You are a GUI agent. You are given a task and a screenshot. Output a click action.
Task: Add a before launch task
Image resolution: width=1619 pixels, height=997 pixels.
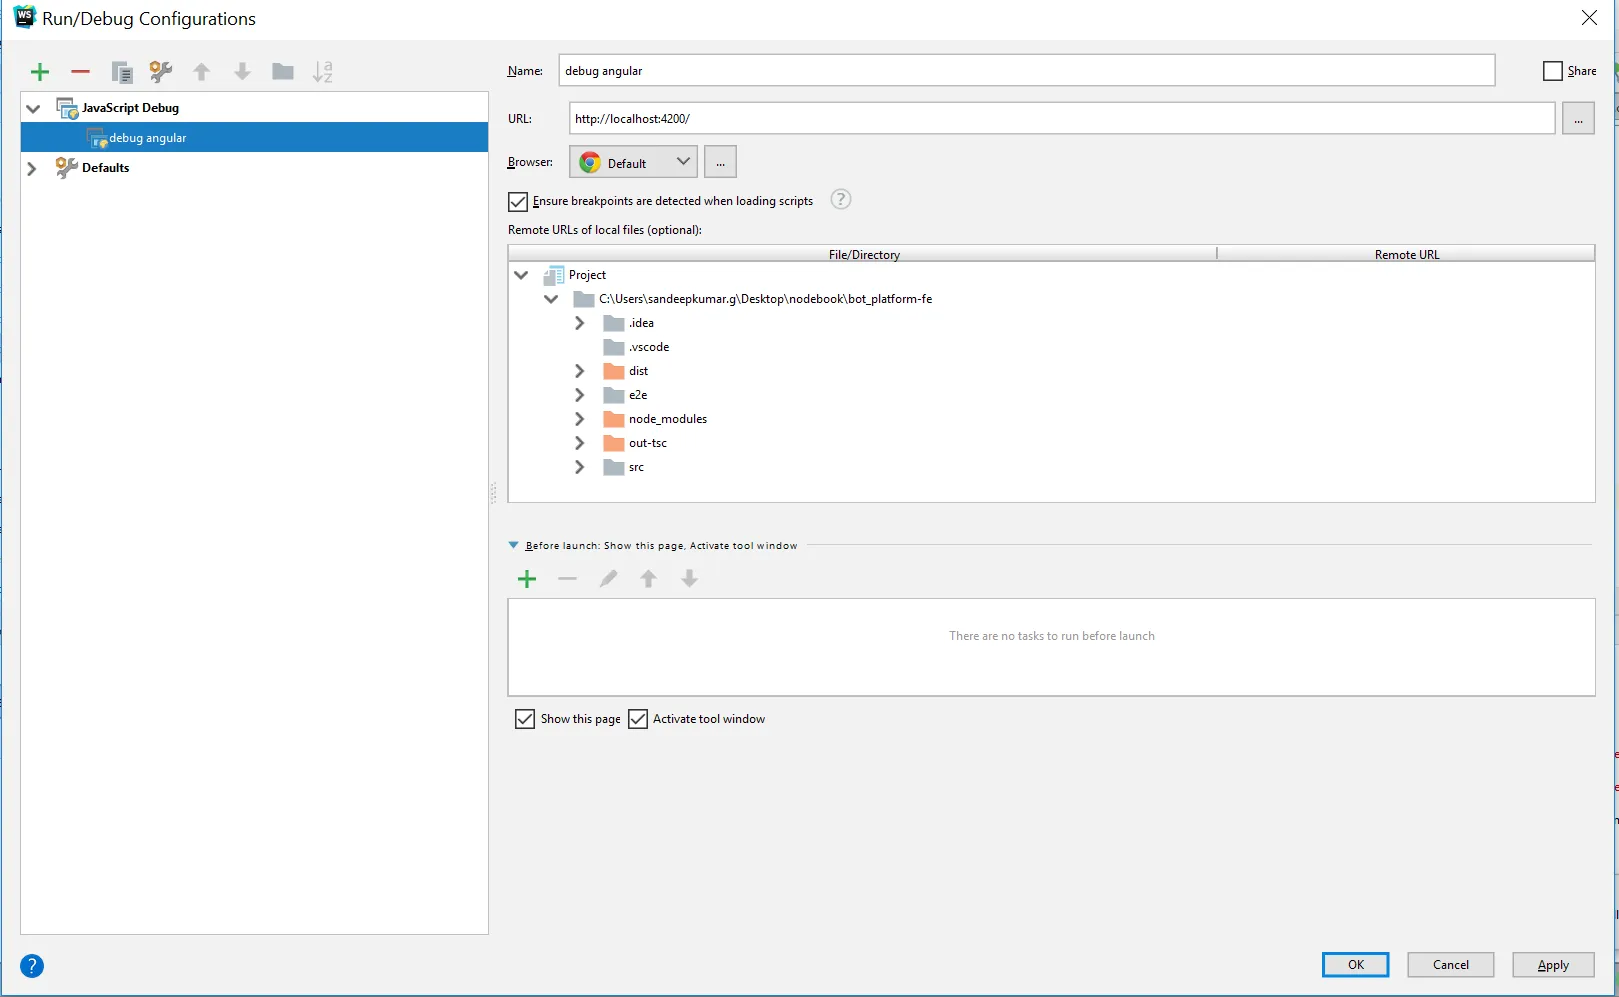click(527, 579)
